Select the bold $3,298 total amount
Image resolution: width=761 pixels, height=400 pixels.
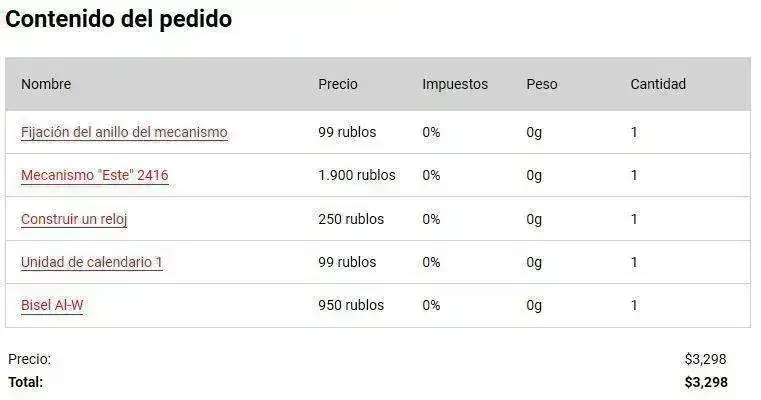(706, 382)
